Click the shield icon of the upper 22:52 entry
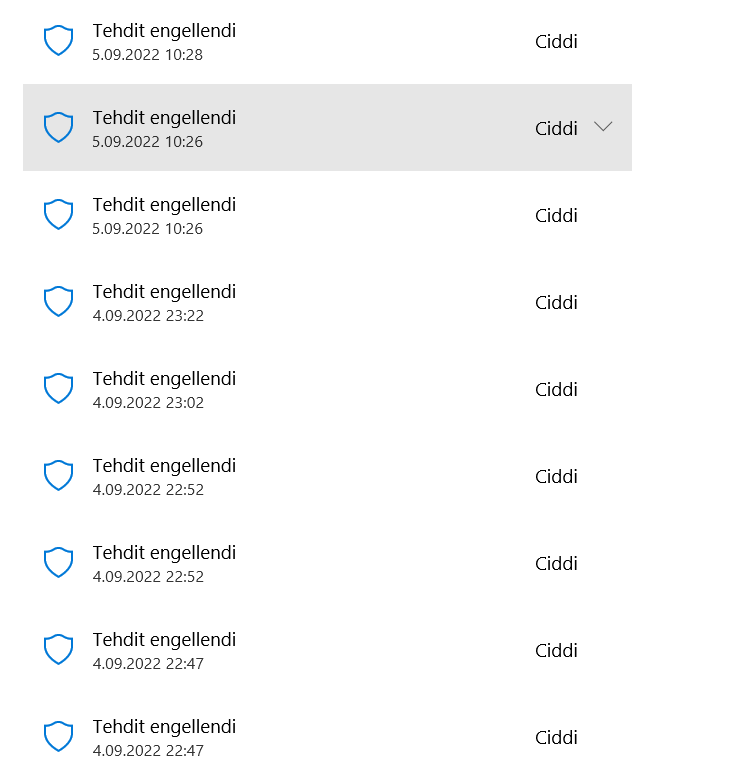 59,476
